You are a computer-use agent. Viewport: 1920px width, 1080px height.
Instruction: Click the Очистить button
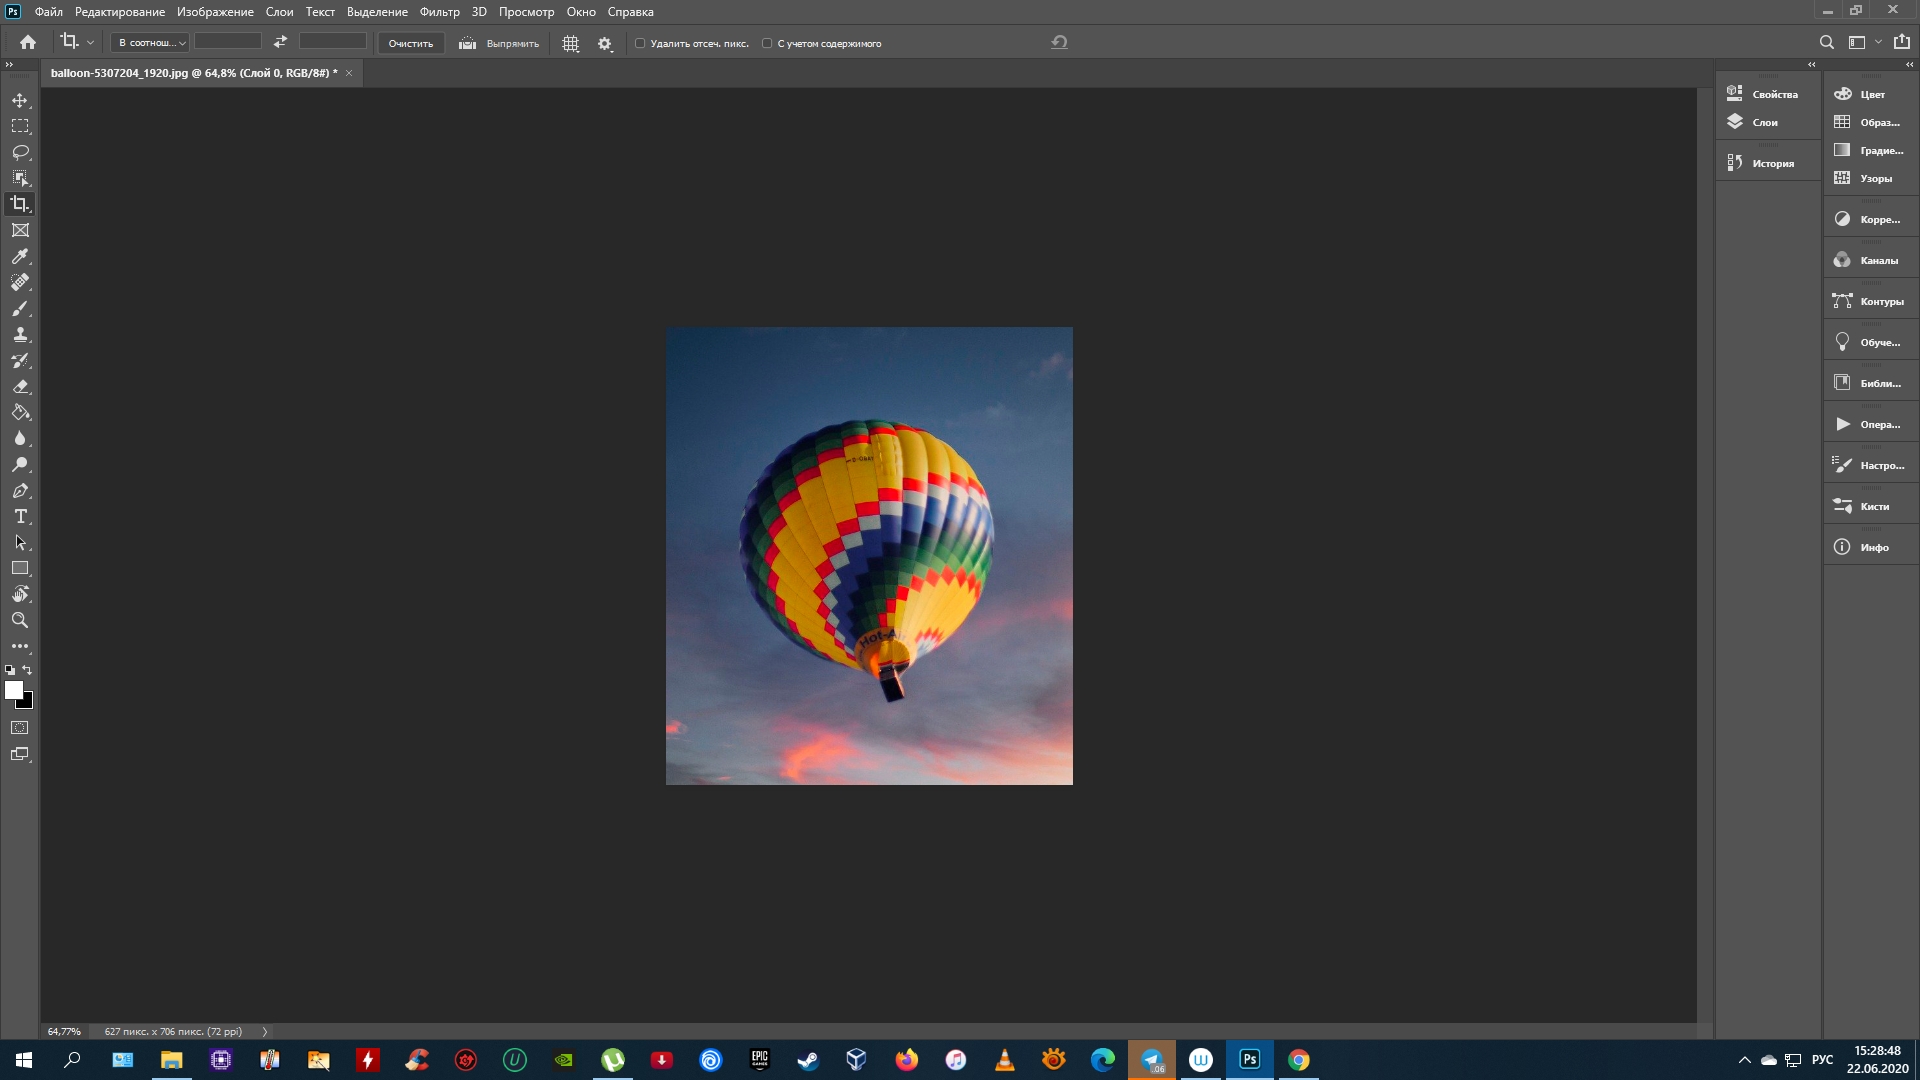point(411,43)
